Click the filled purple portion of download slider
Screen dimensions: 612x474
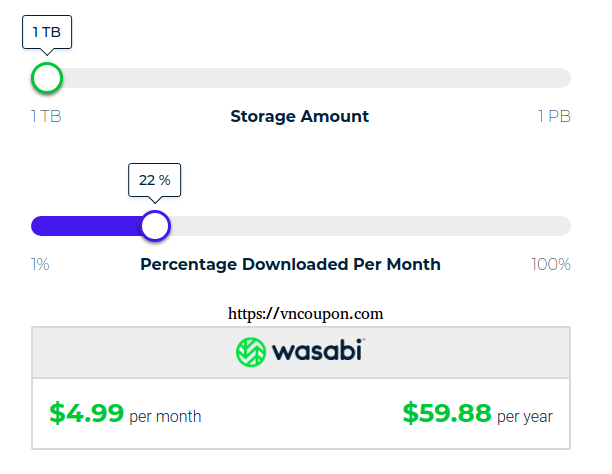[x=86, y=226]
